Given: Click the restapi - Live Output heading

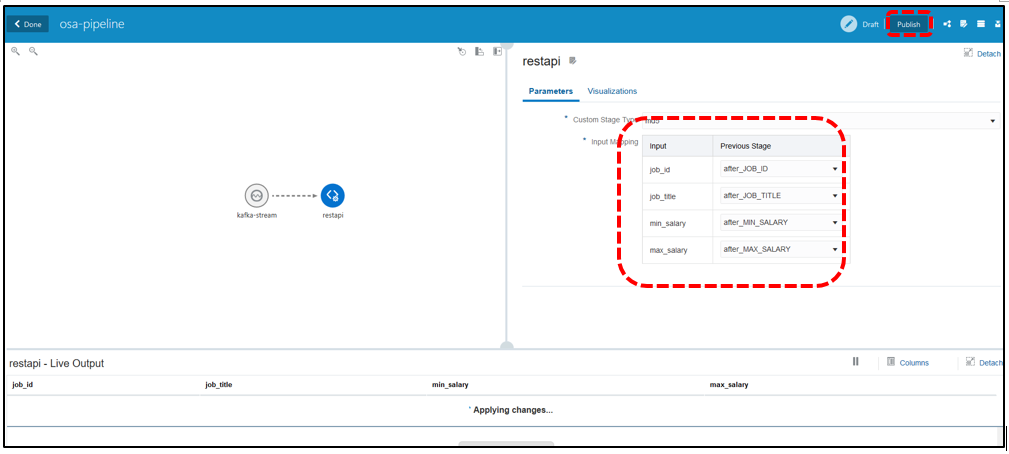Looking at the screenshot, I should click(x=57, y=363).
